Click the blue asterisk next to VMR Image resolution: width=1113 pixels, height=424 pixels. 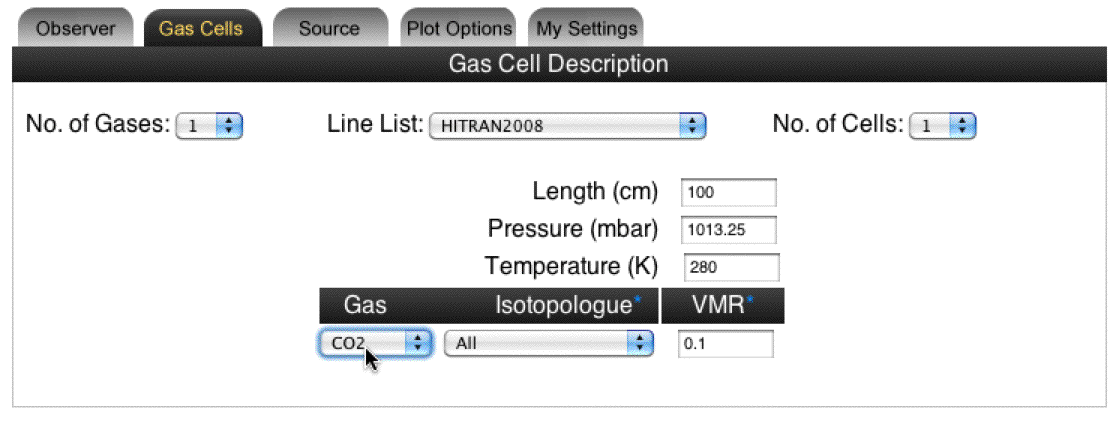tap(750, 301)
